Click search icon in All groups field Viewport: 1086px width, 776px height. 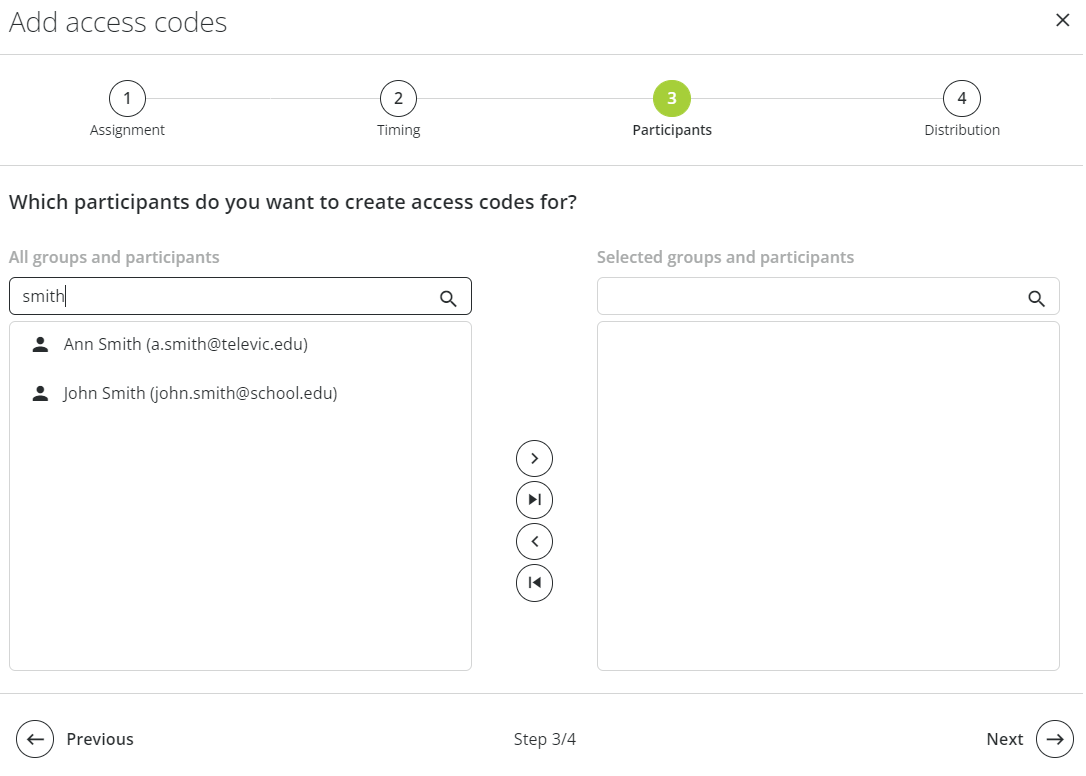click(x=448, y=299)
